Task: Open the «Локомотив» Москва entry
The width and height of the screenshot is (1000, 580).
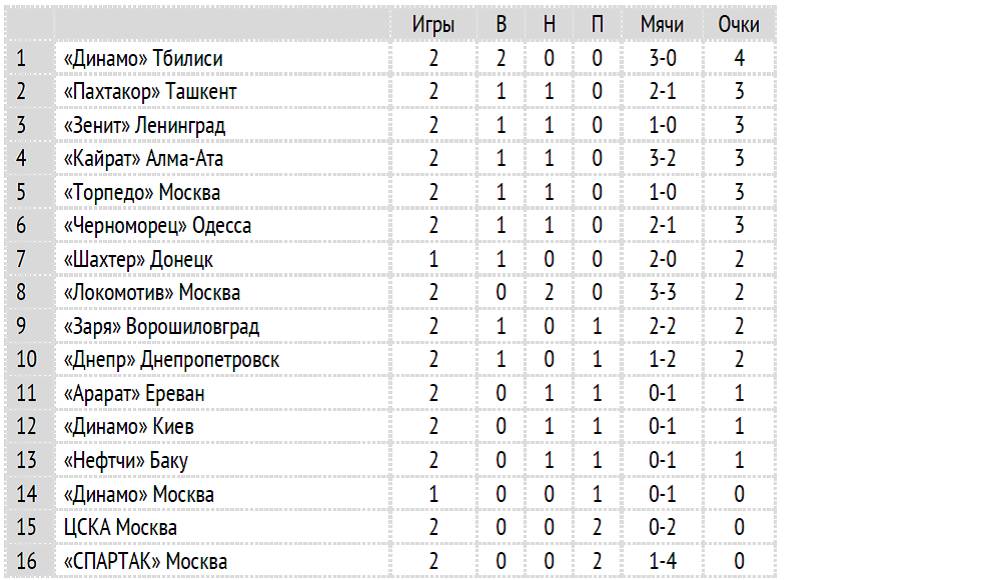Action: pos(152,293)
